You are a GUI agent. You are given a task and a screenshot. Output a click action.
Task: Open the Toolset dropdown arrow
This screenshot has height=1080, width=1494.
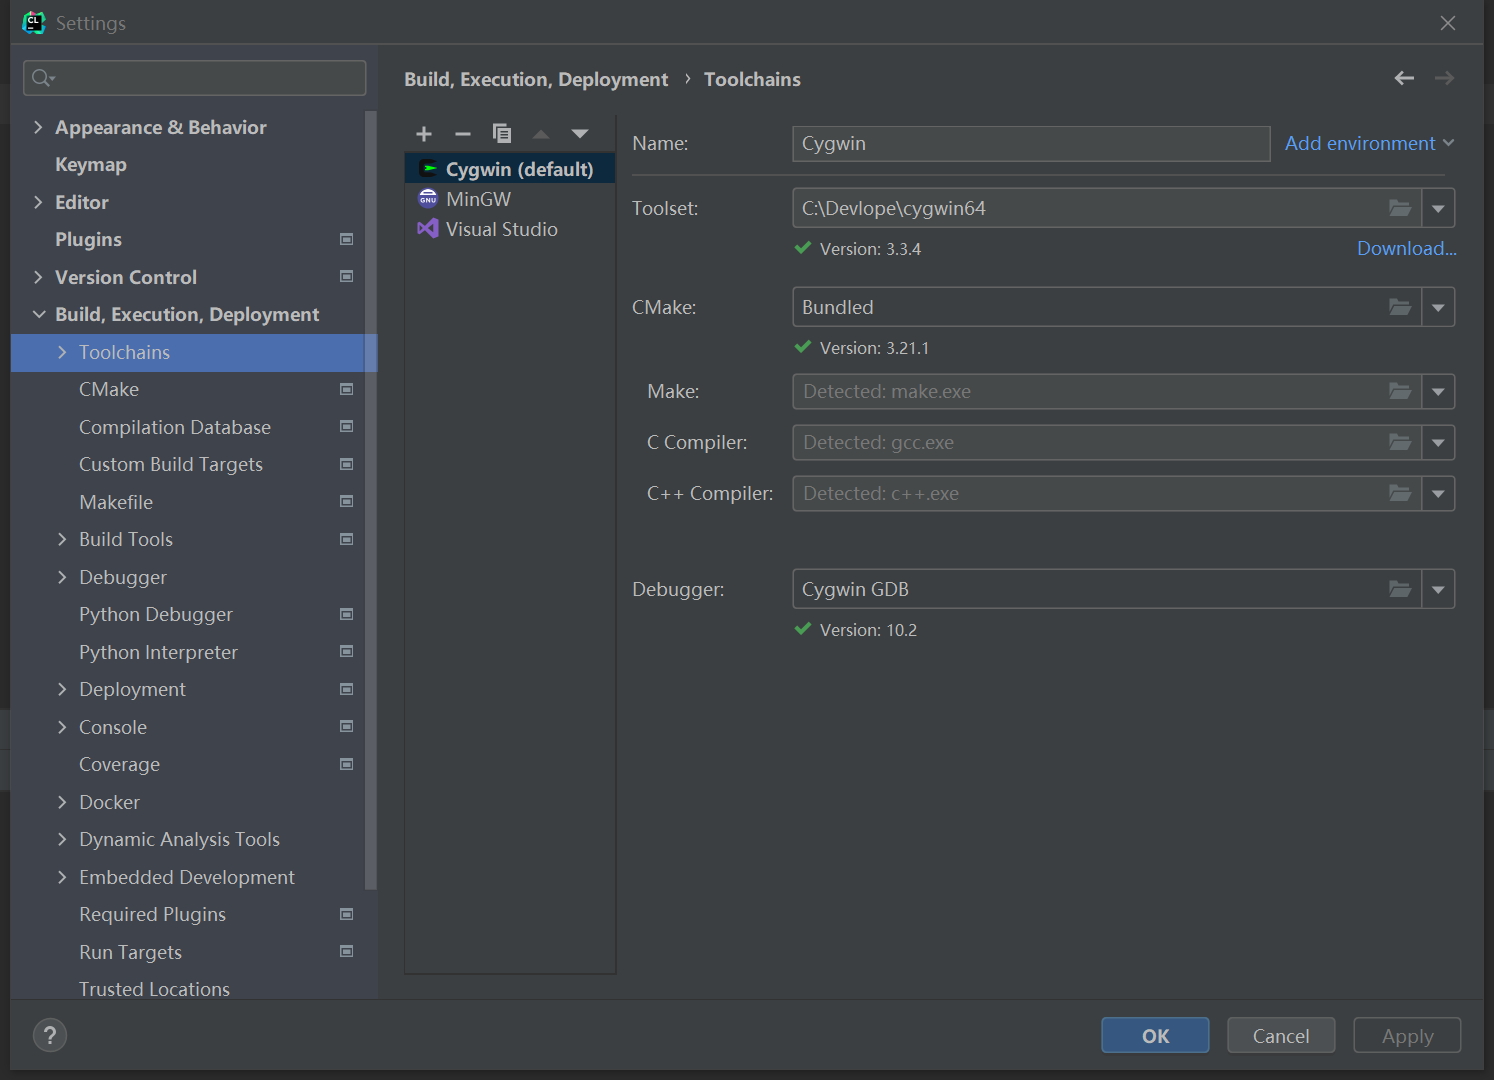pyautogui.click(x=1438, y=208)
